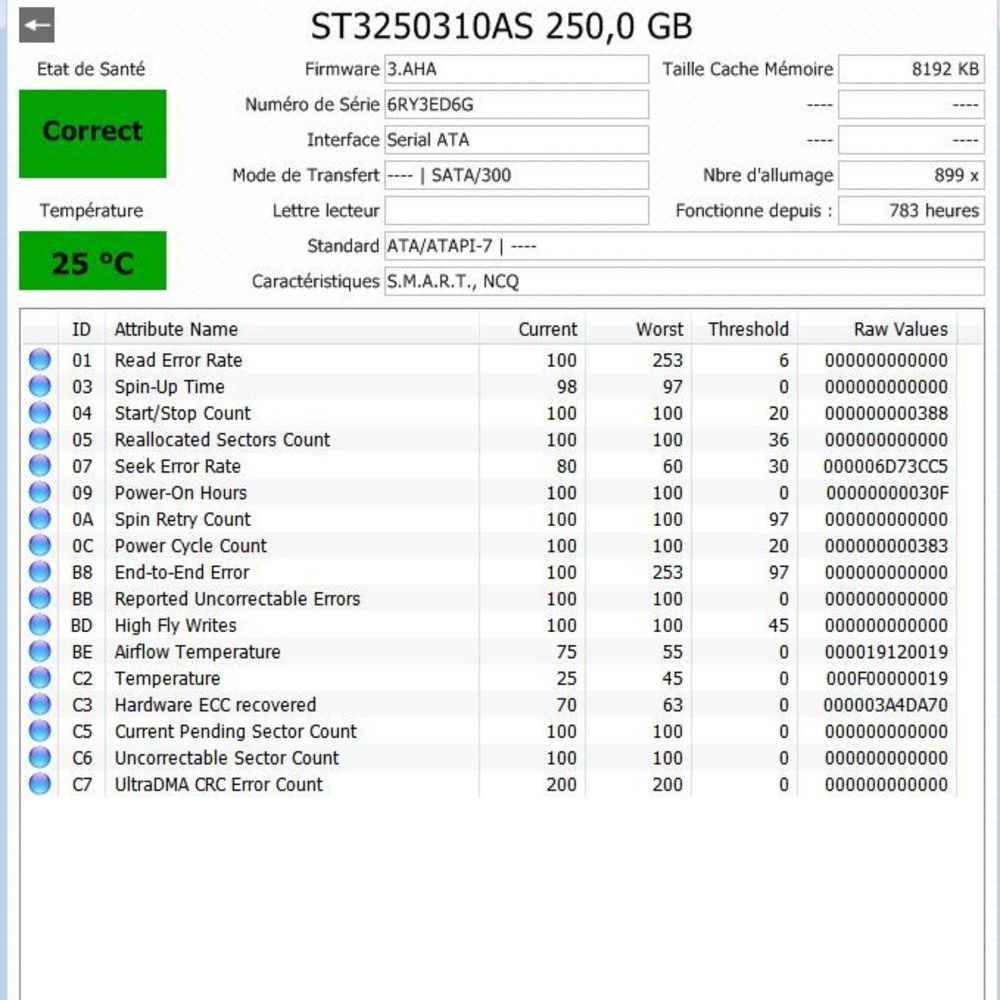Click the status orb for Seek Error Rate

coord(40,466)
